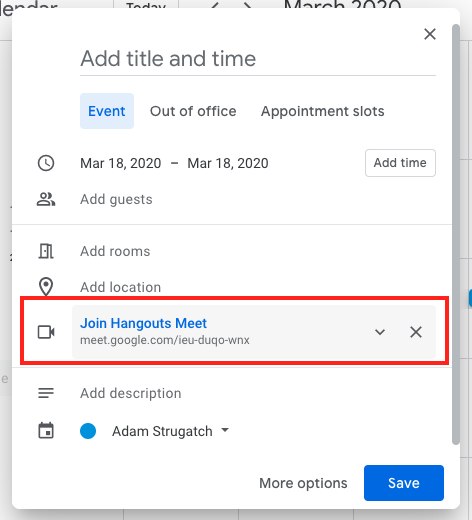Open More options

pos(303,483)
